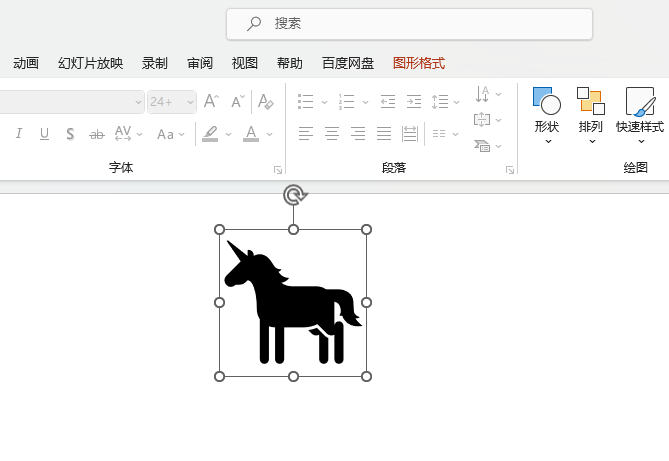Open 快速样式 quick styles gallery
The image size is (669, 461).
click(x=640, y=116)
